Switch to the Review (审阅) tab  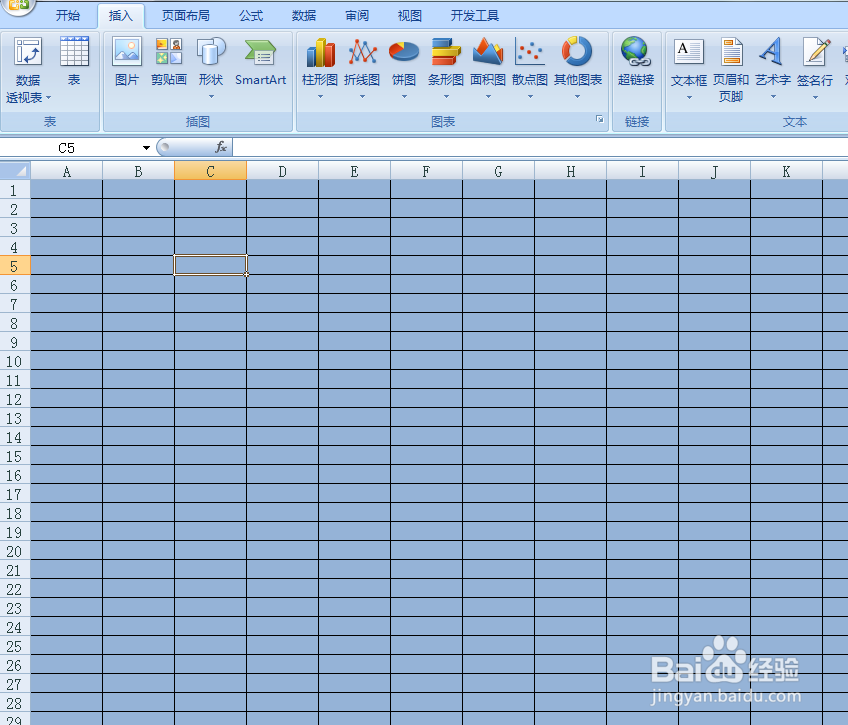pyautogui.click(x=357, y=16)
